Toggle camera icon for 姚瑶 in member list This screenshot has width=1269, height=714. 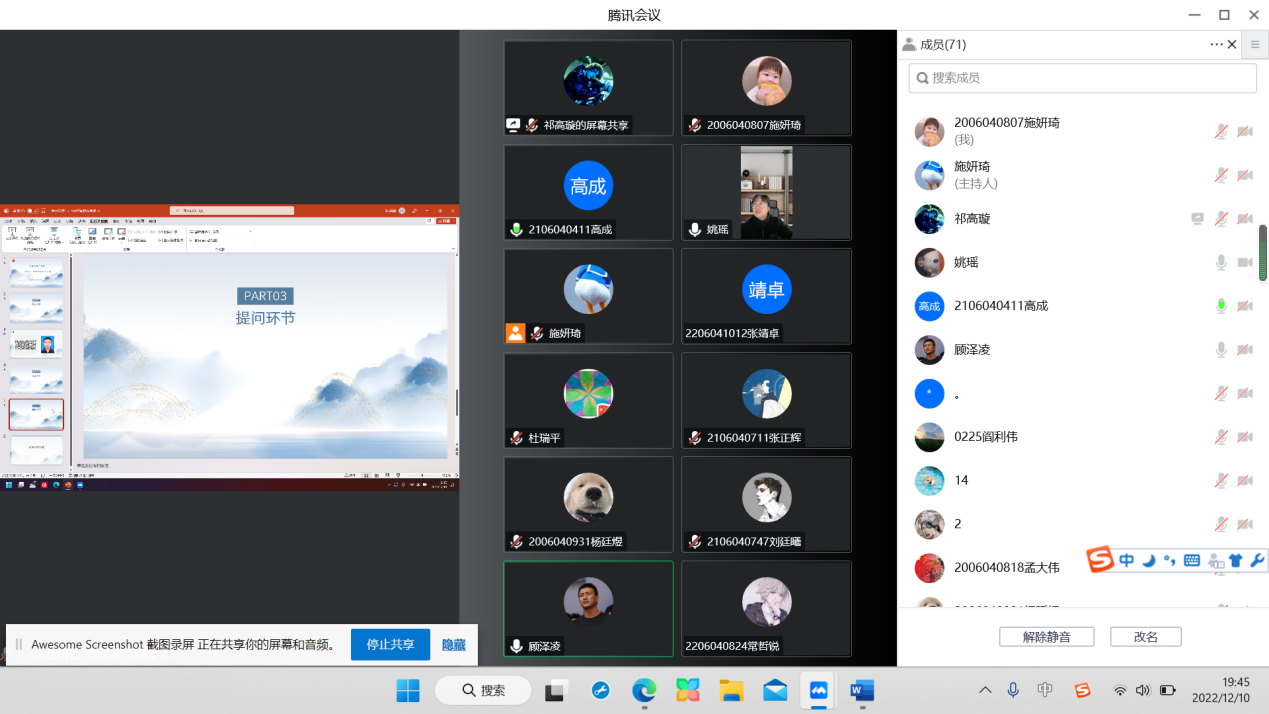click(x=1245, y=263)
